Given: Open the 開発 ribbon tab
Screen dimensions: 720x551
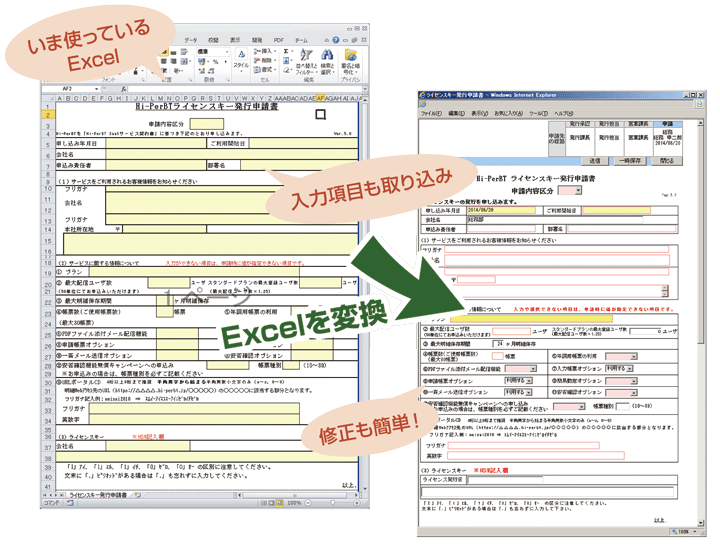Looking at the screenshot, I should coord(257,40).
